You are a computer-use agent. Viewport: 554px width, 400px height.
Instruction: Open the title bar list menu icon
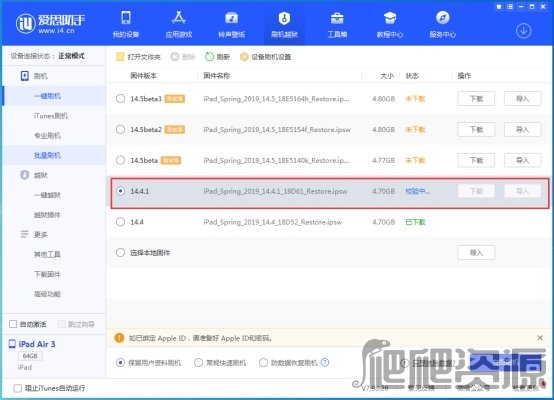[510, 7]
